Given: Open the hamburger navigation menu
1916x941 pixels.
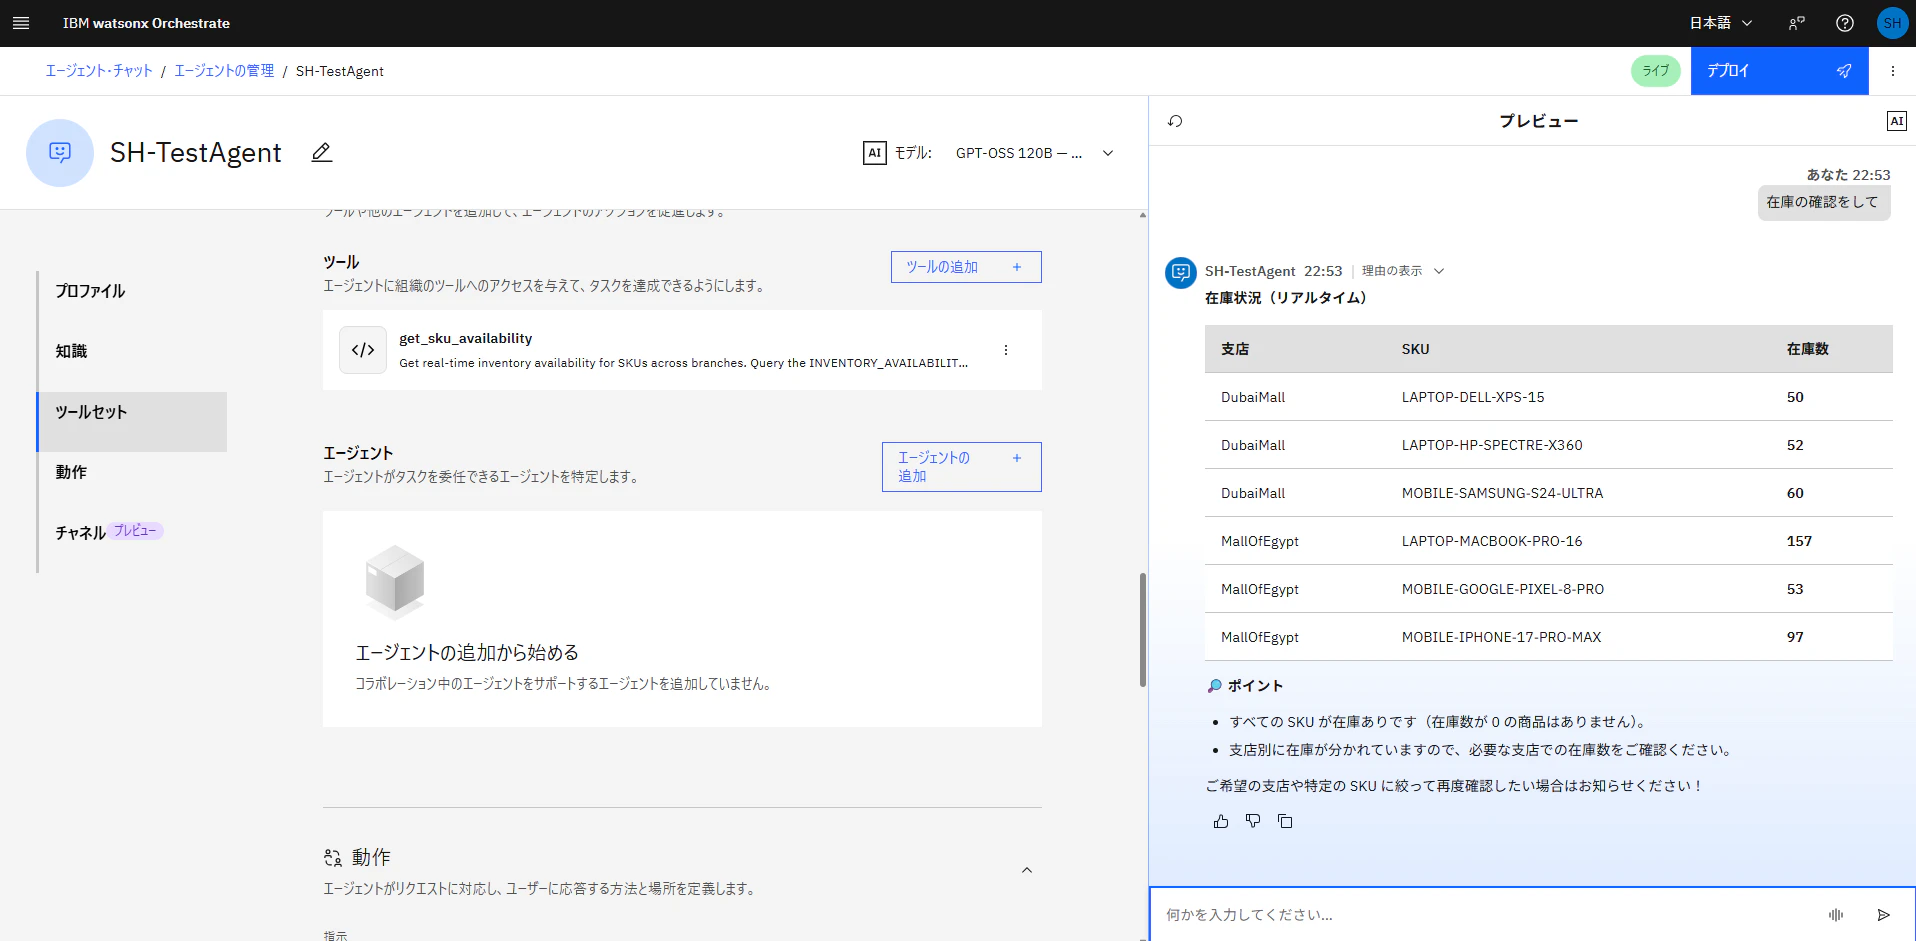Looking at the screenshot, I should click(x=21, y=23).
